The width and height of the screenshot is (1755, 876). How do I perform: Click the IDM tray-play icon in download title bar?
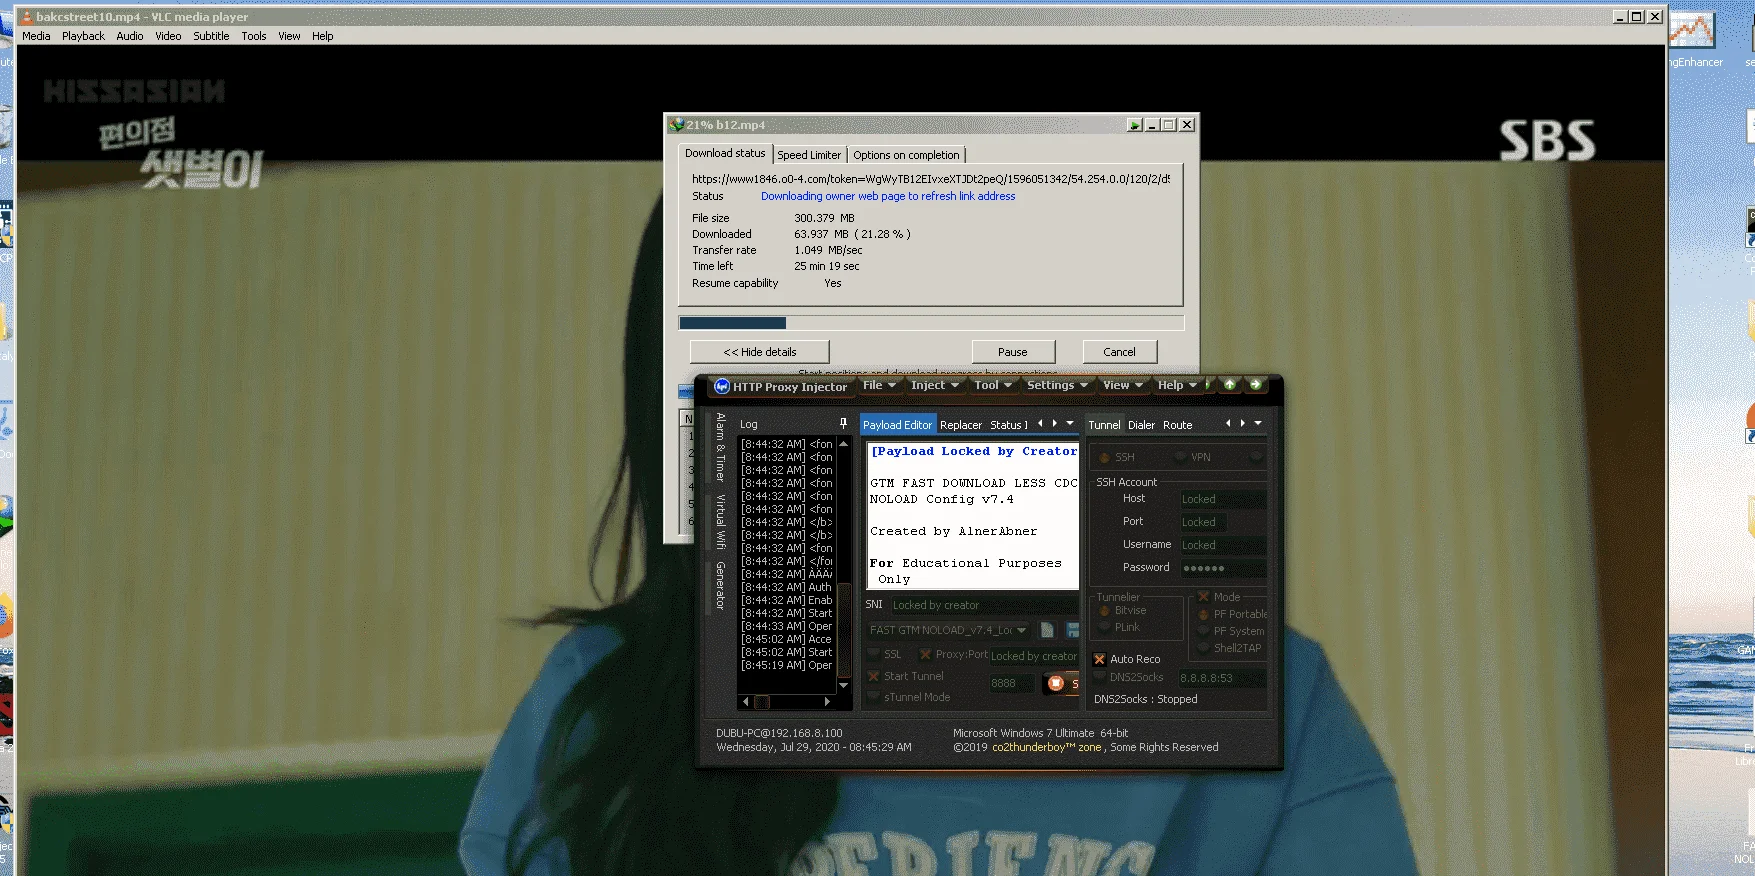(1134, 125)
